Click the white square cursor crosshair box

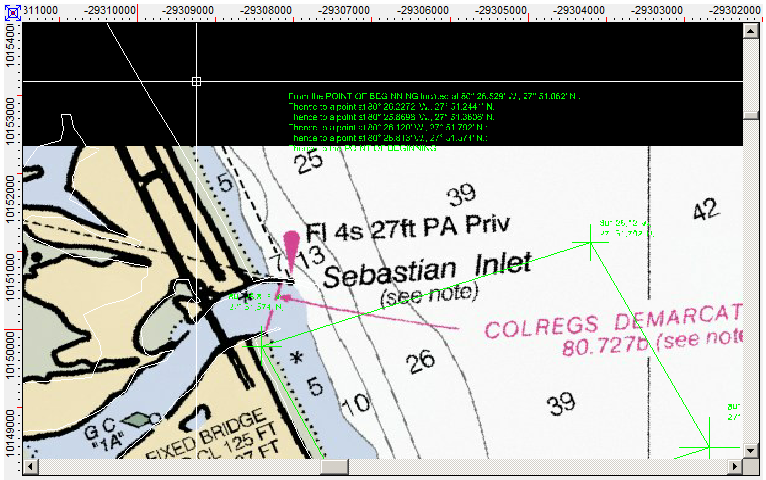tap(196, 81)
